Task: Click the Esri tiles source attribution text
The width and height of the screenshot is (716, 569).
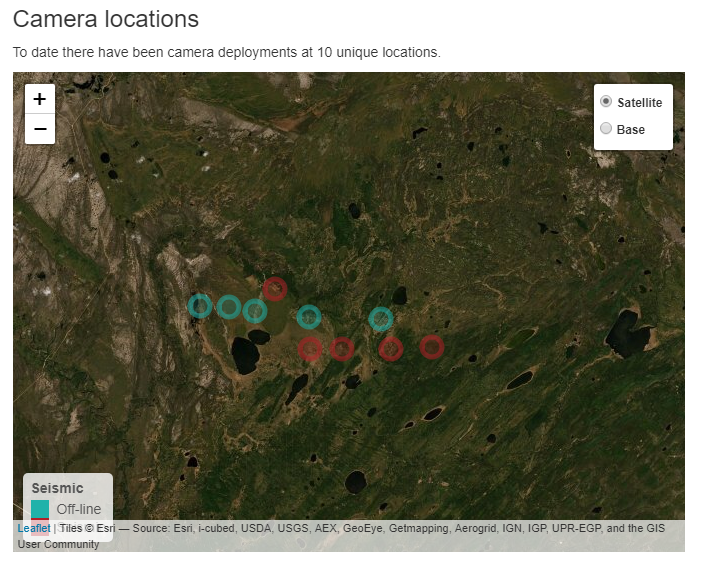Action: click(341, 536)
